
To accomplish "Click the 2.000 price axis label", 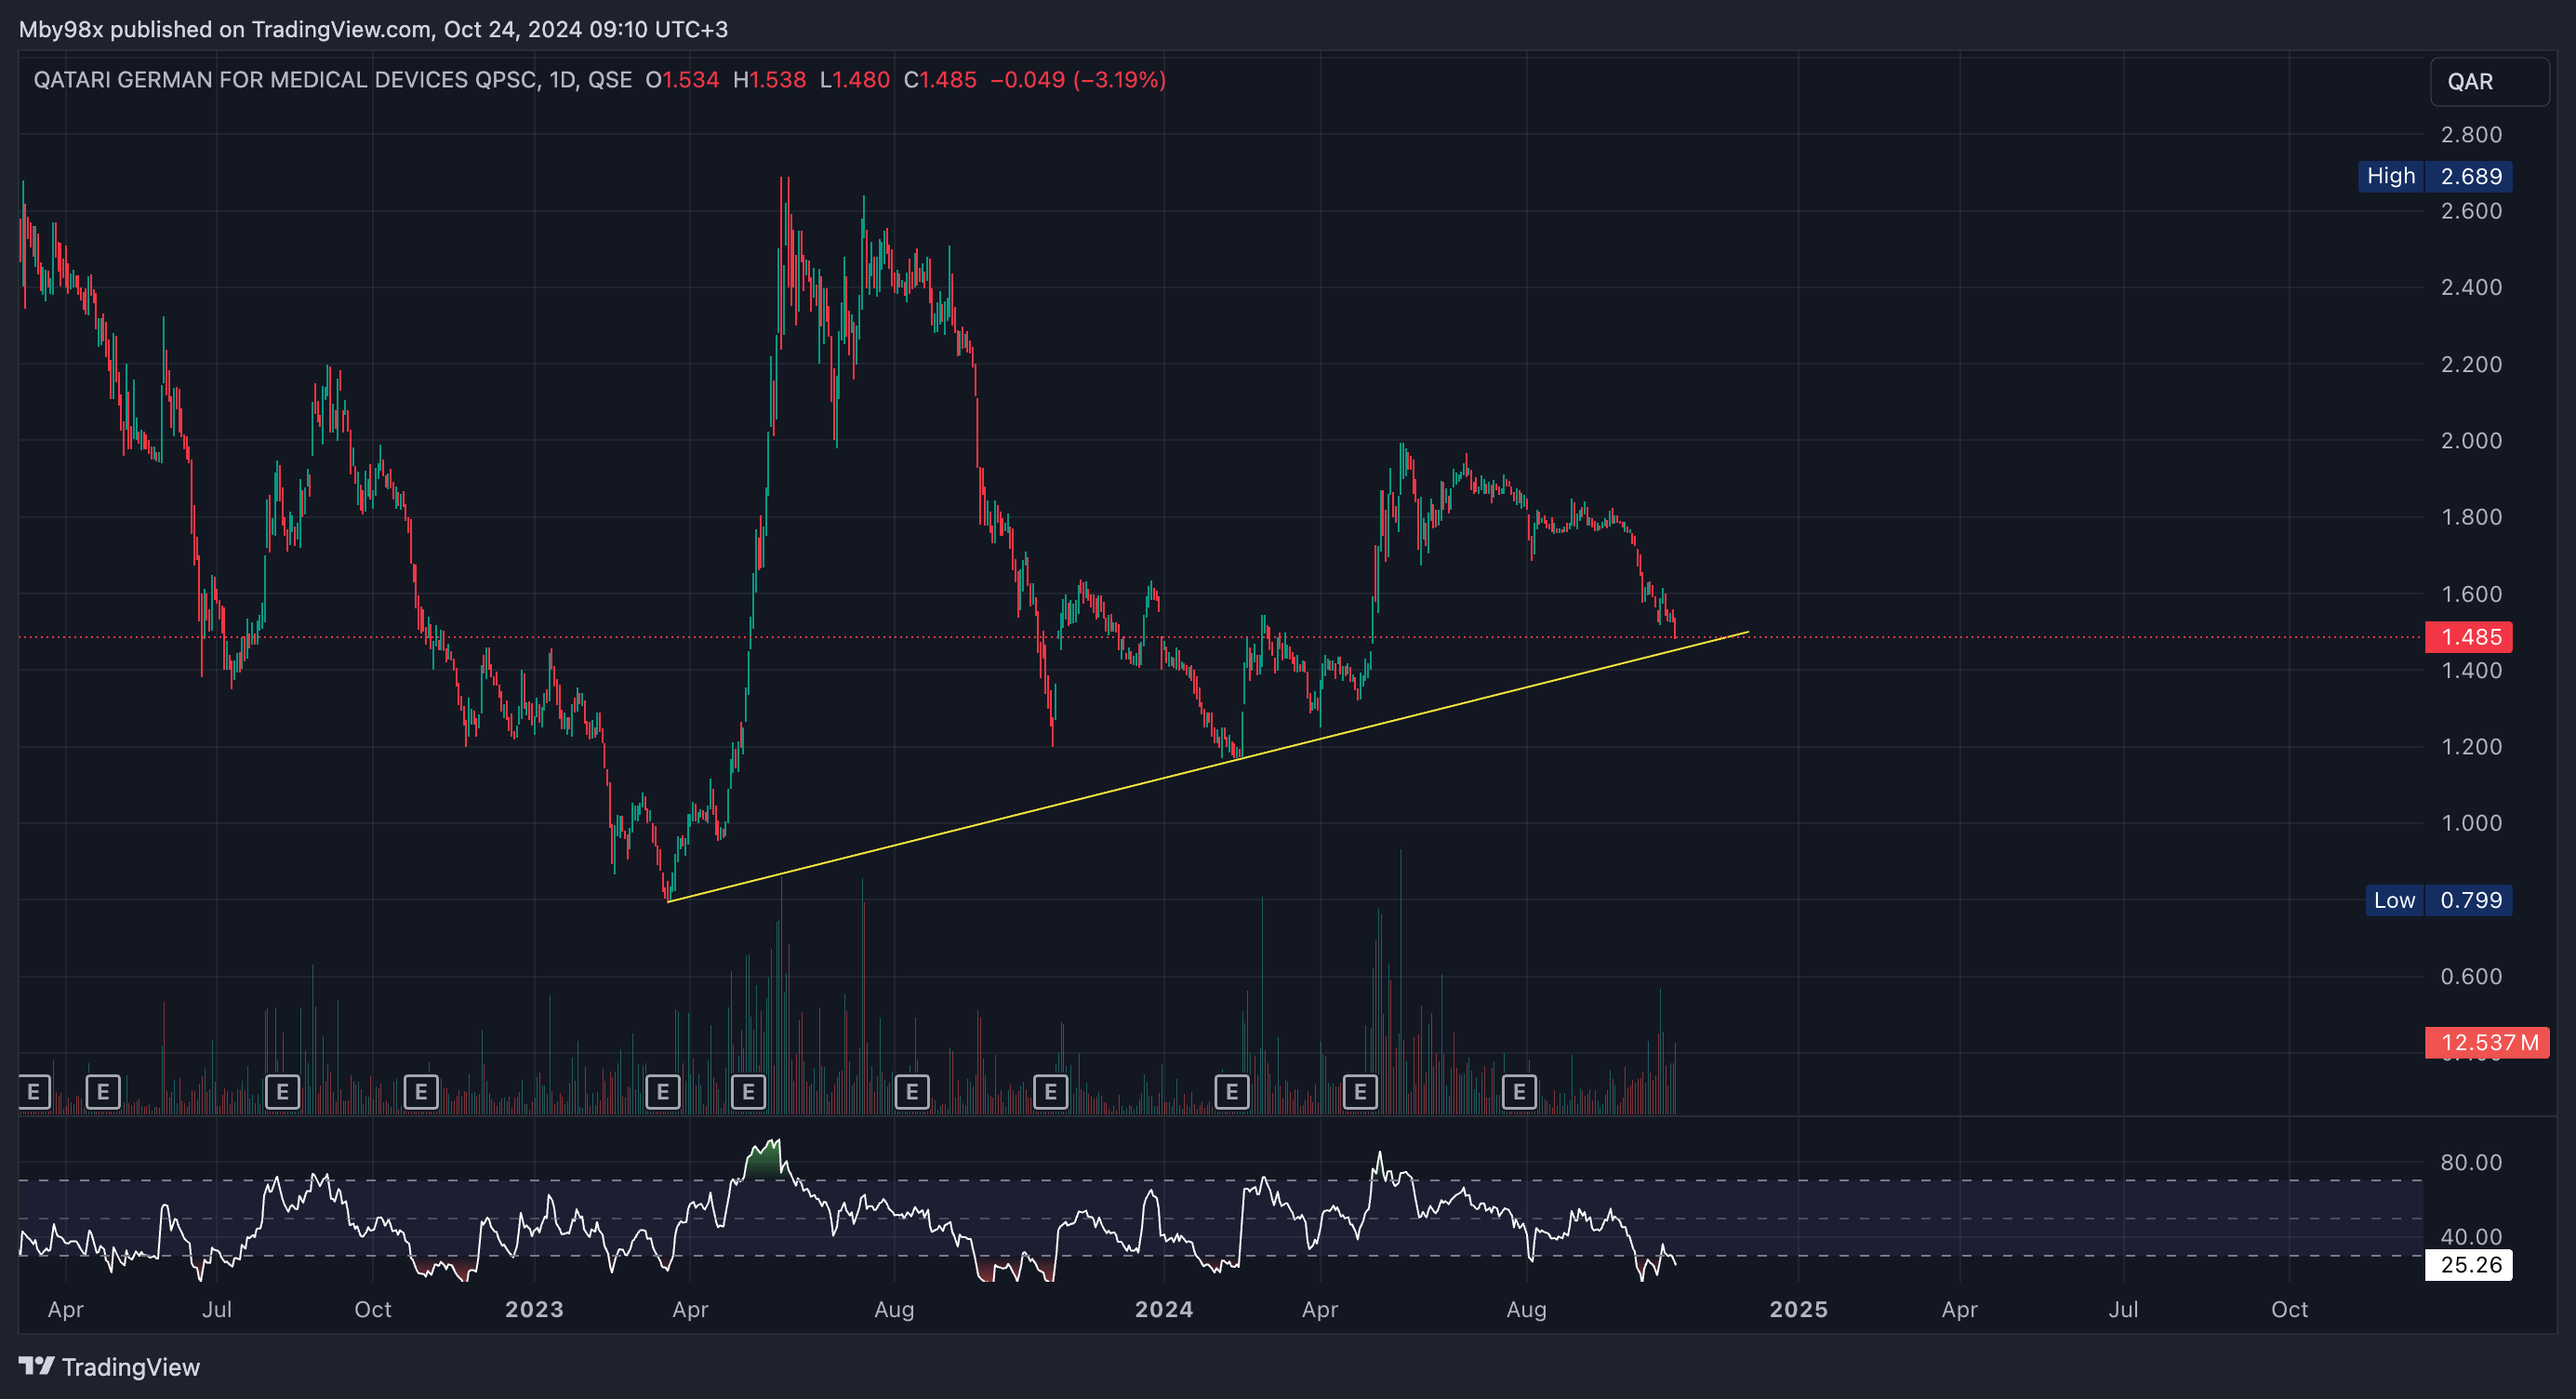I will point(2471,441).
